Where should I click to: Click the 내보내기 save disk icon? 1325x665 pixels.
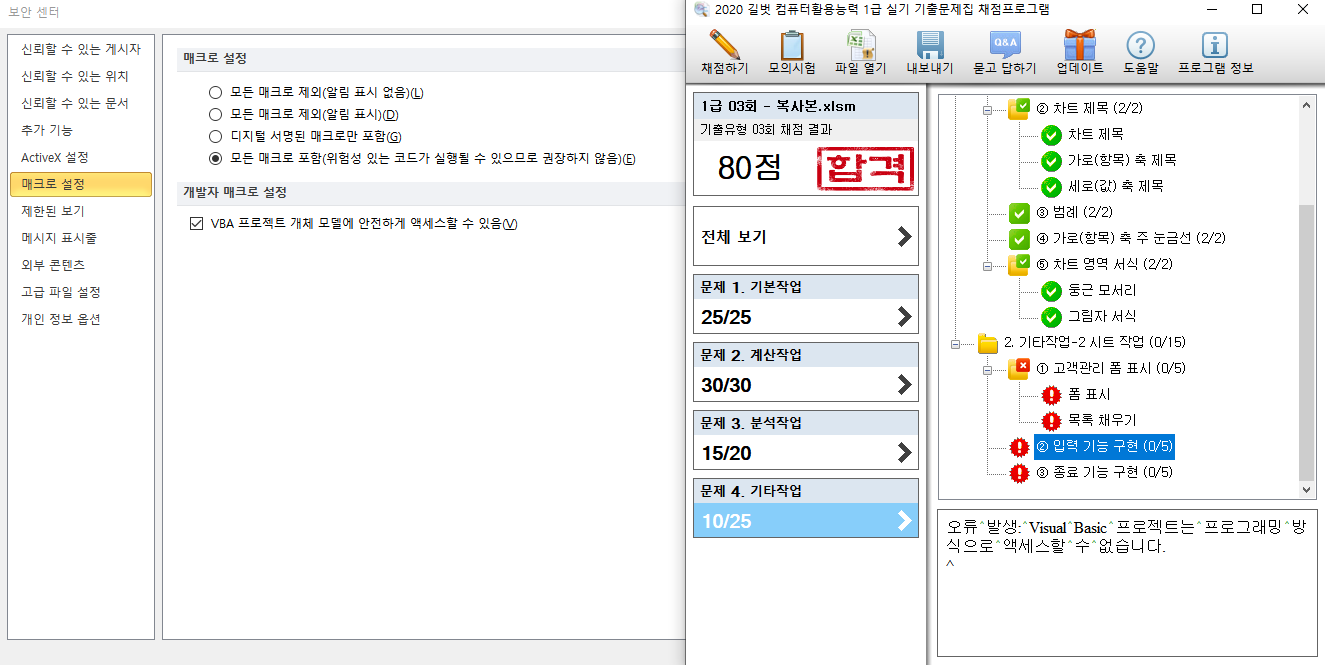click(930, 46)
